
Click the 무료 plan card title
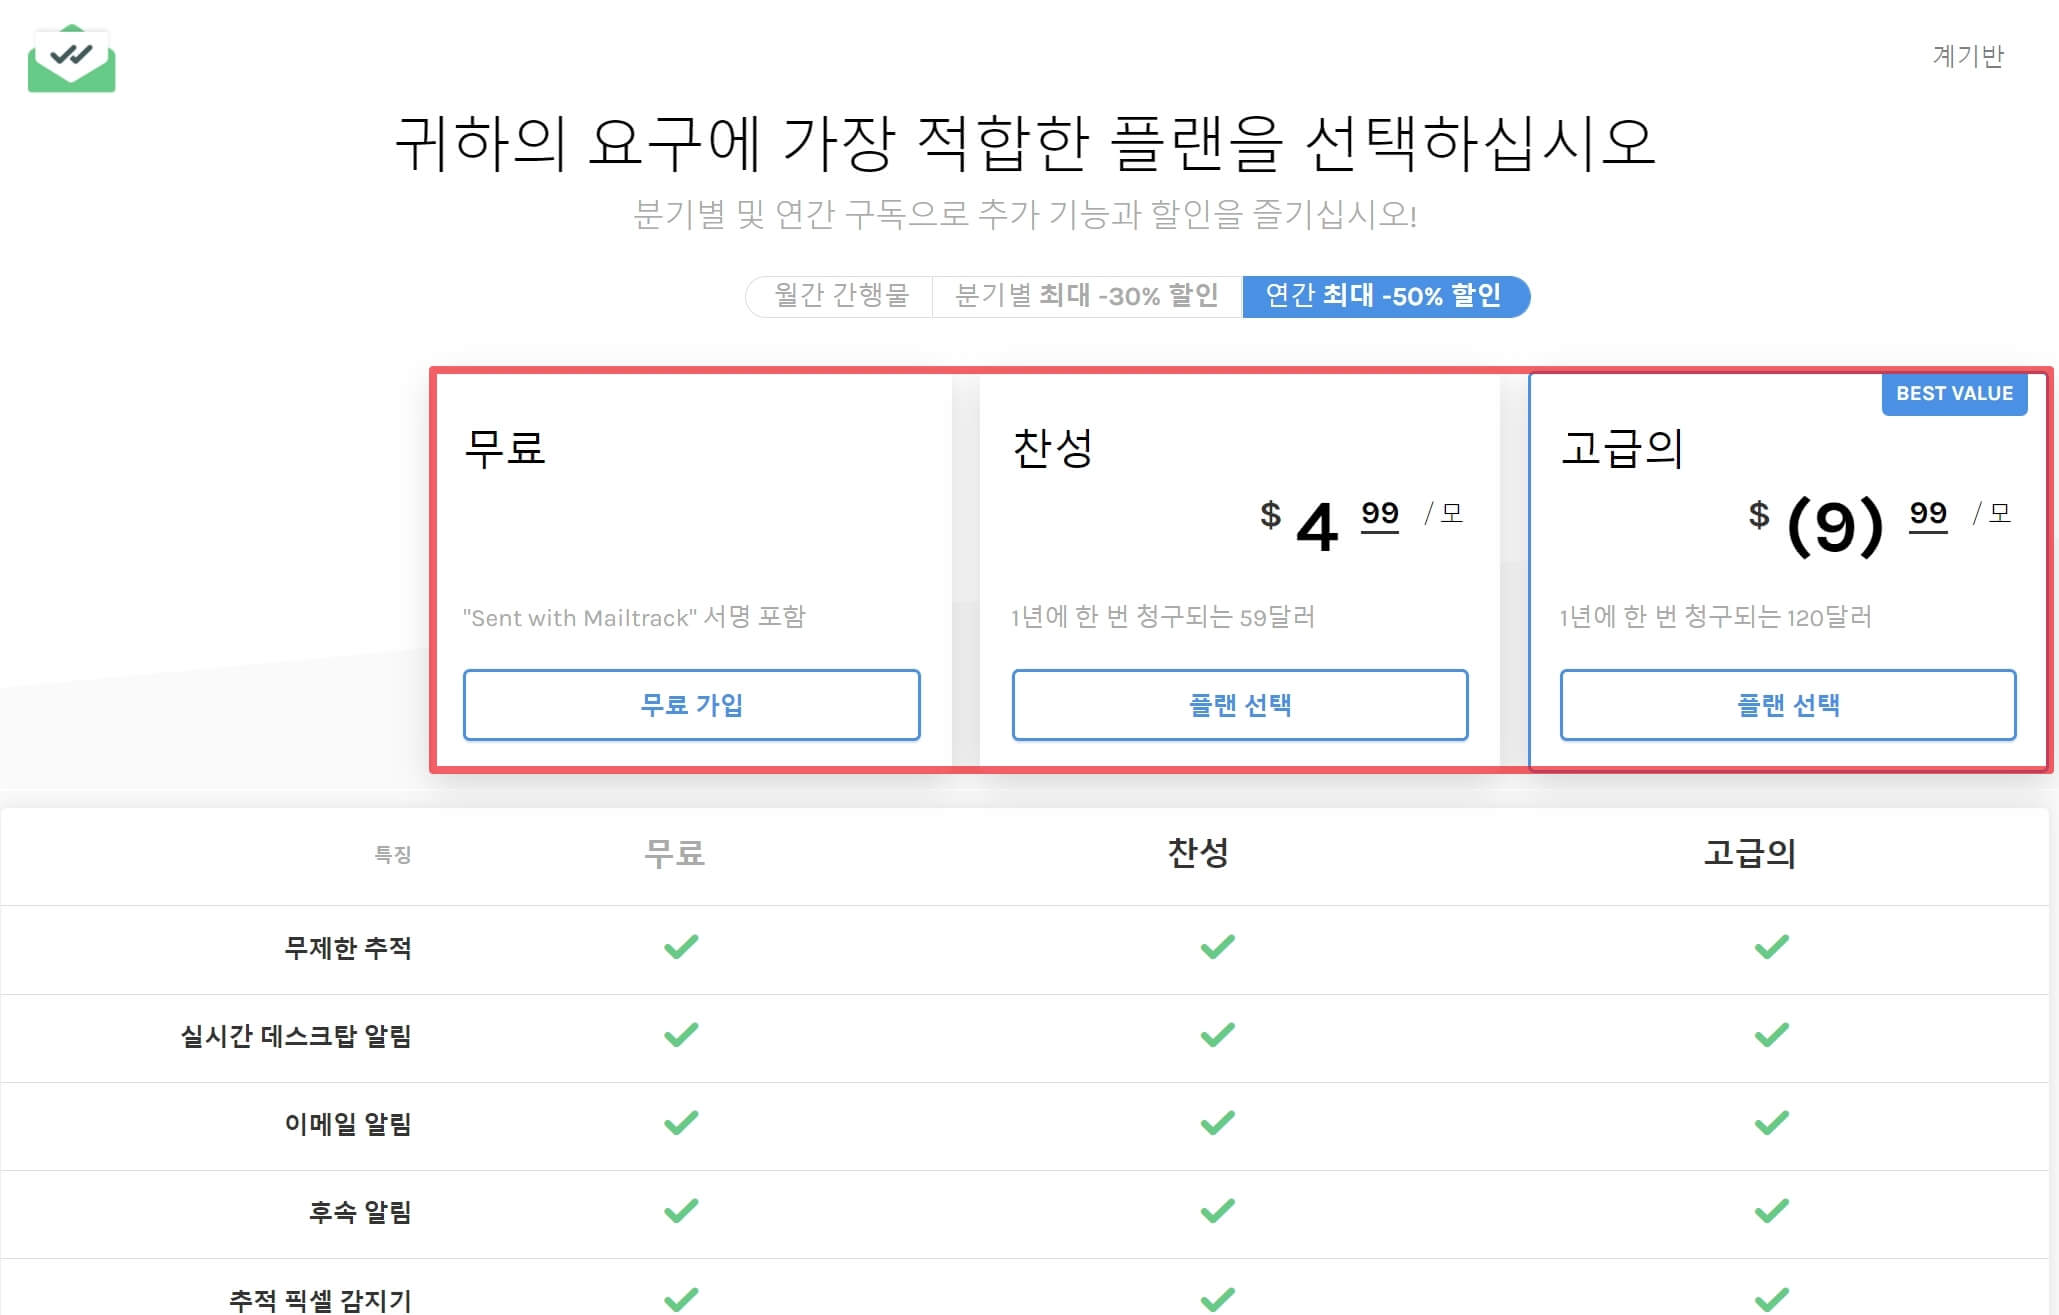[505, 448]
